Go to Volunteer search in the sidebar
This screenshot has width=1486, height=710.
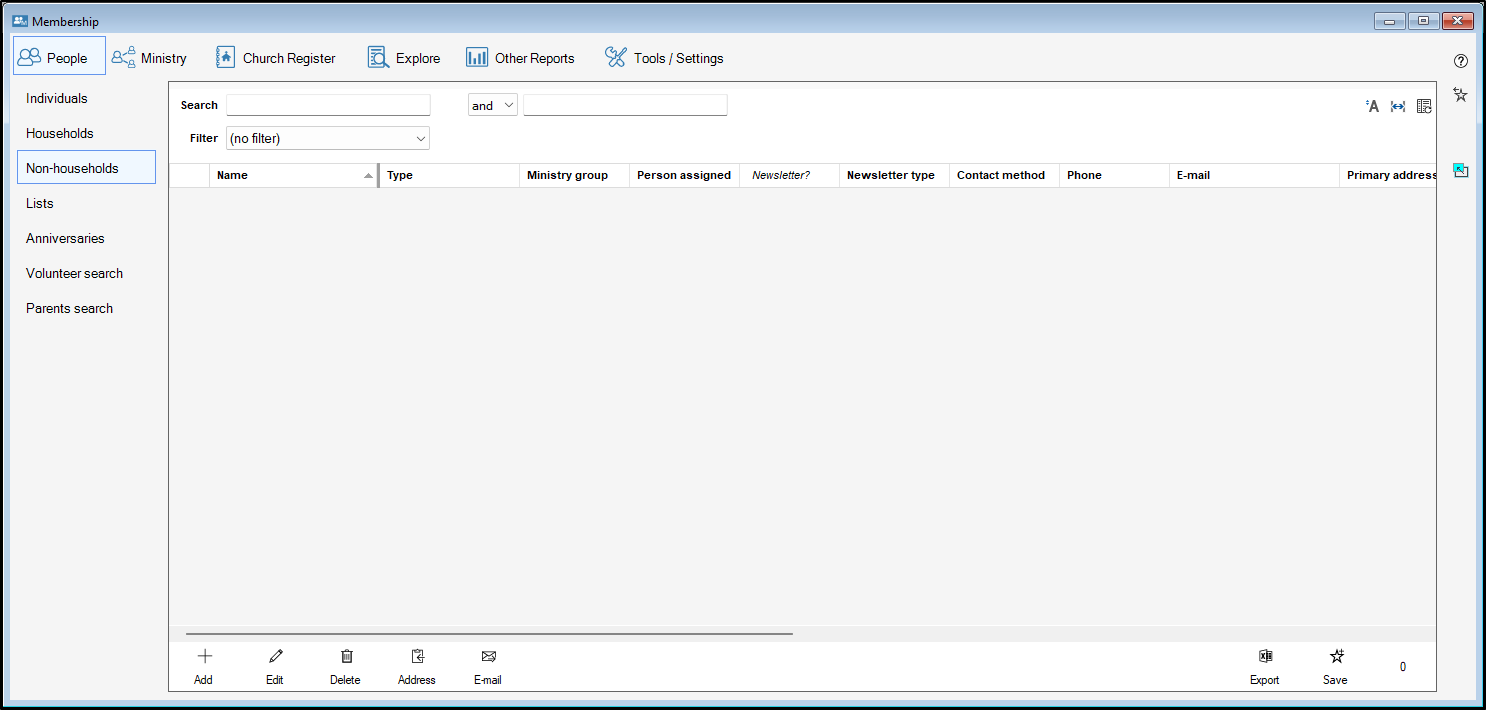pyautogui.click(x=75, y=273)
